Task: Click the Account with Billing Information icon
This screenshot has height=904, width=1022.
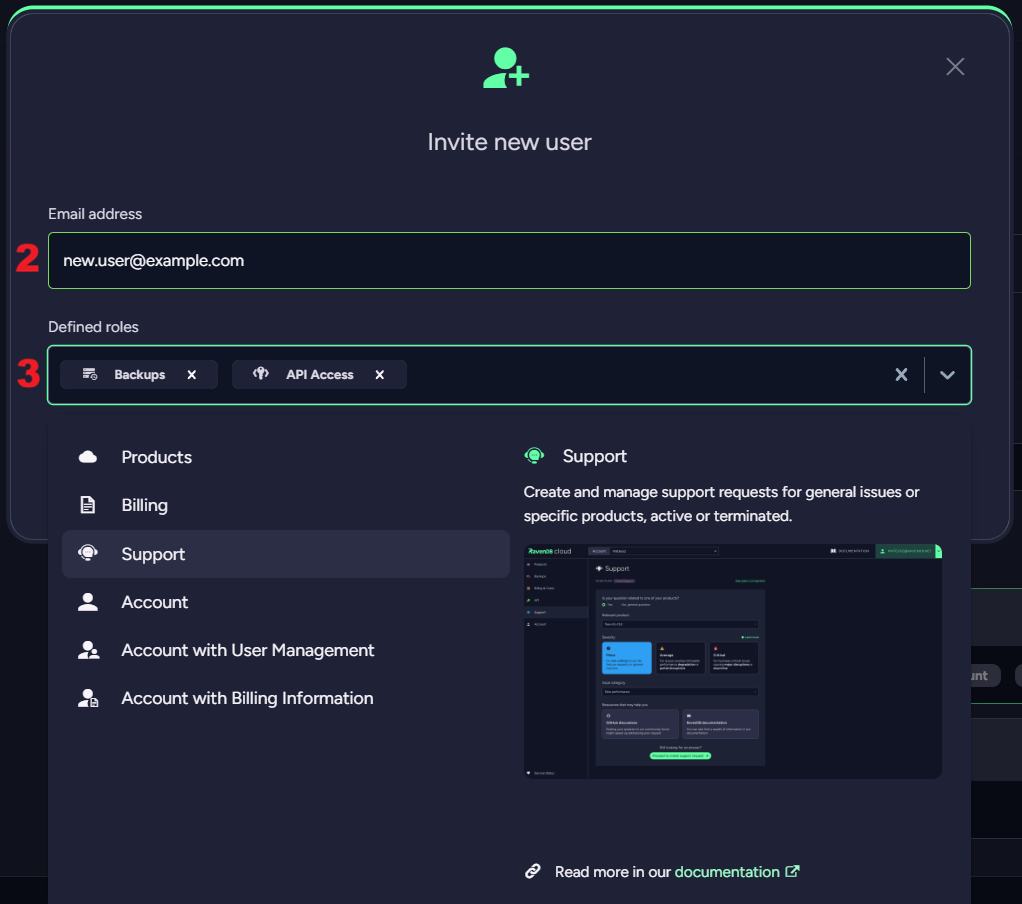Action: 88,698
